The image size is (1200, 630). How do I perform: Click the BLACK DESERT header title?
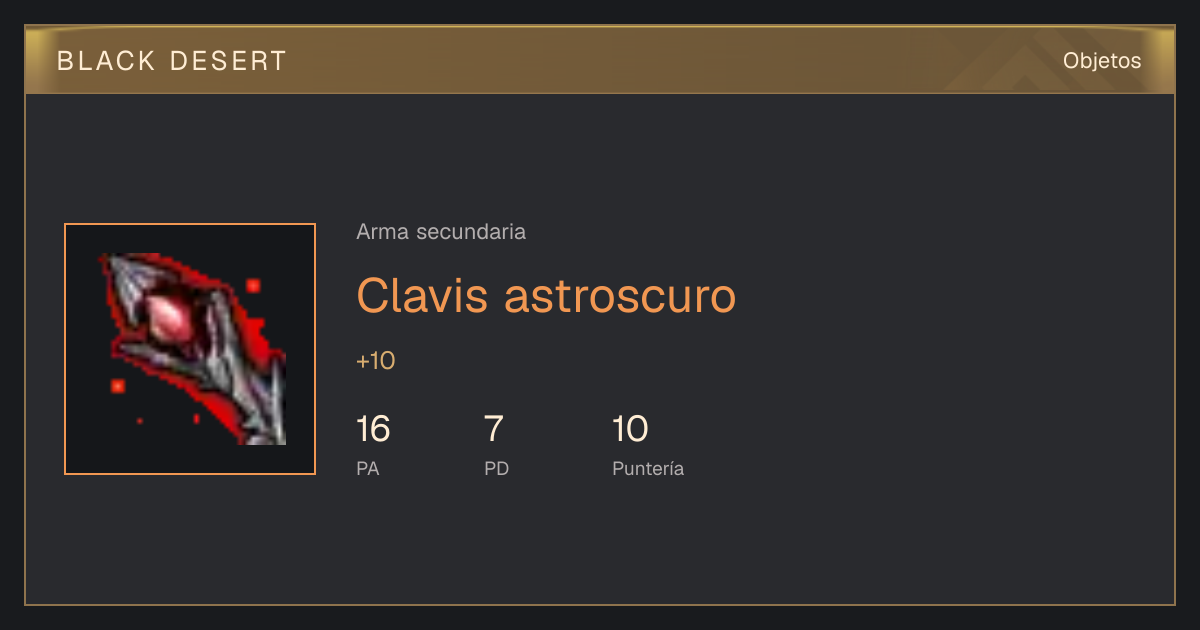coord(172,61)
